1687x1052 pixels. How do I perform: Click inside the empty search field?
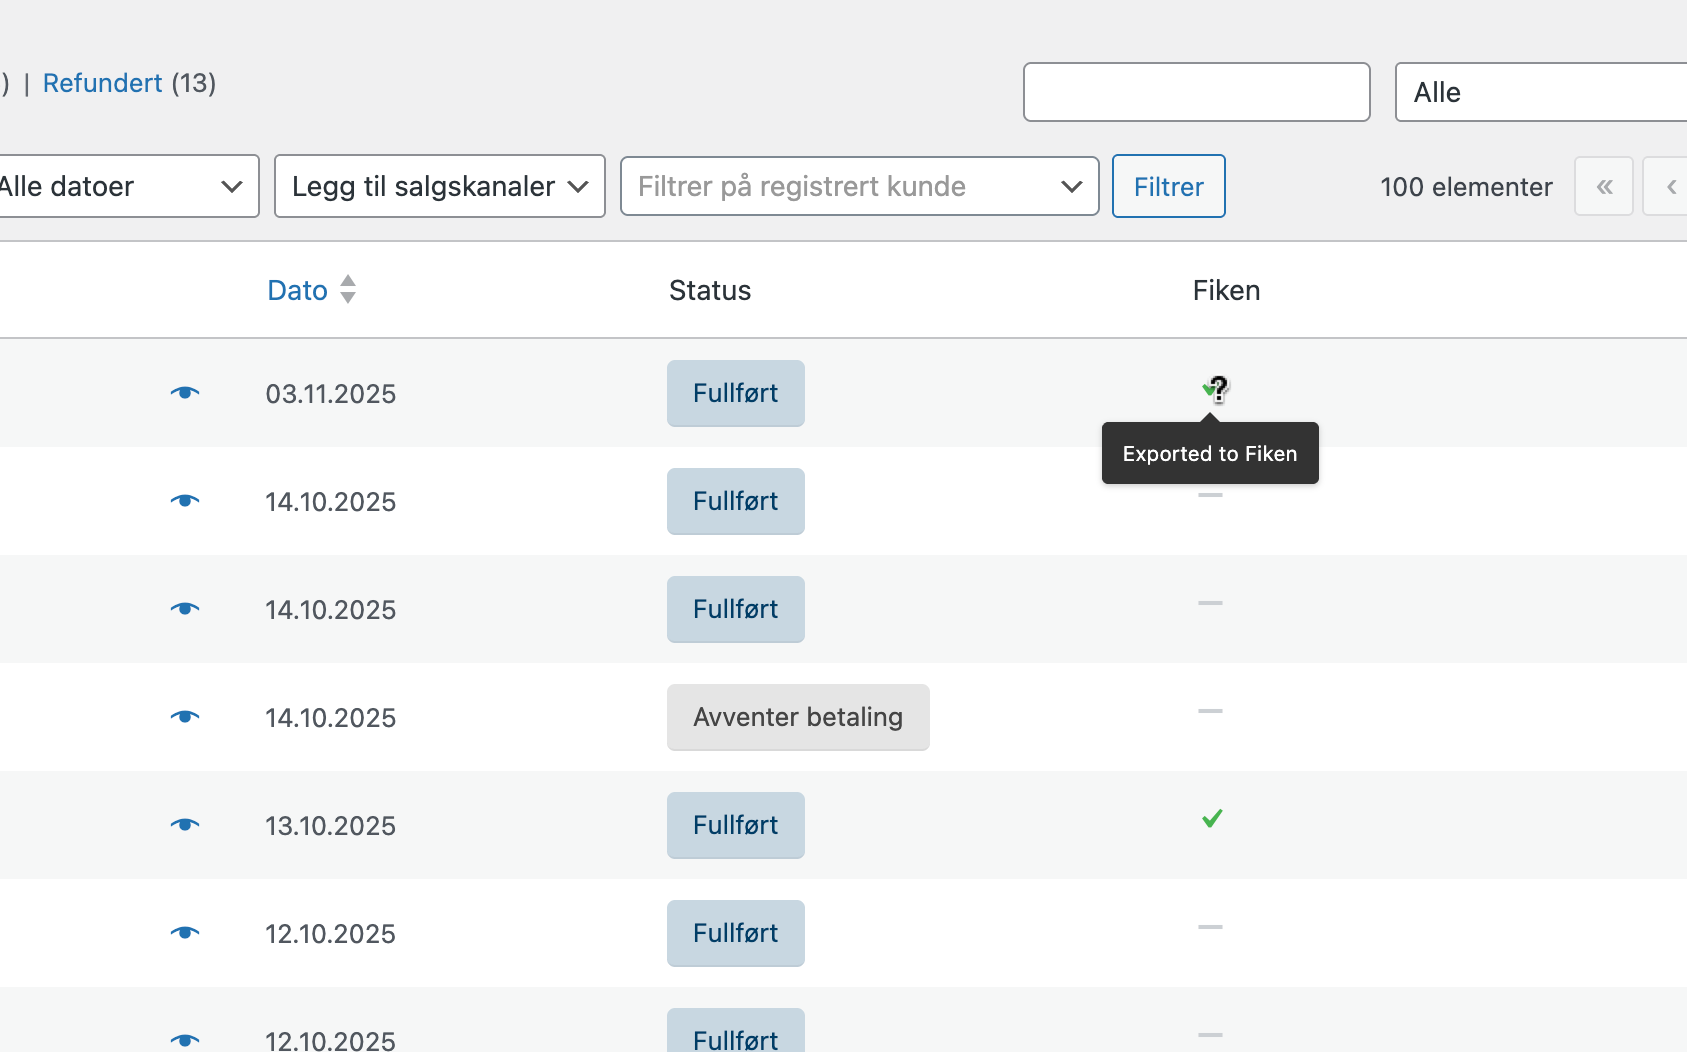[1196, 91]
